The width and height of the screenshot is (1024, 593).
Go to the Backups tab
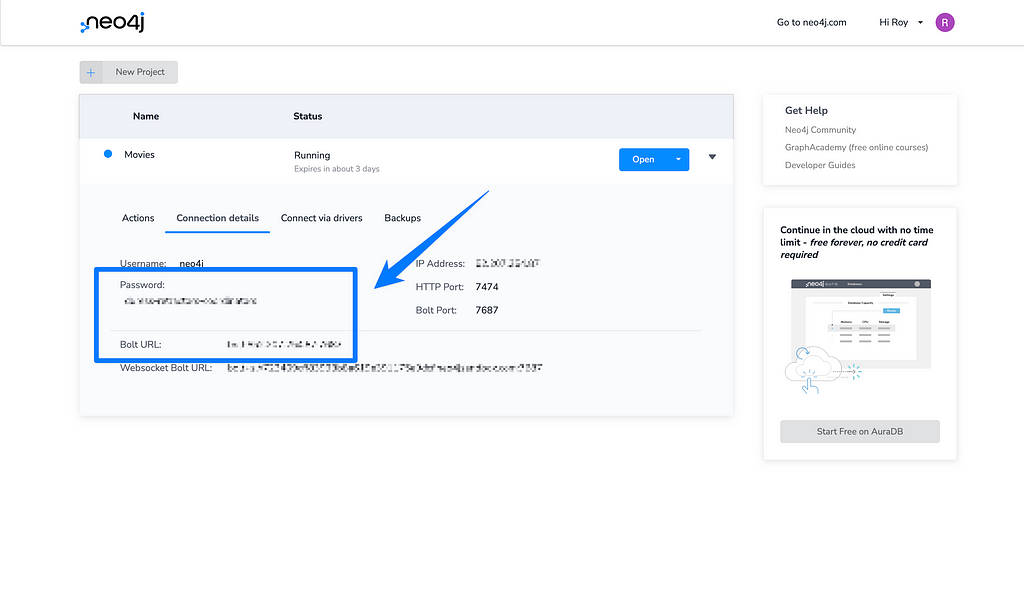(x=402, y=218)
